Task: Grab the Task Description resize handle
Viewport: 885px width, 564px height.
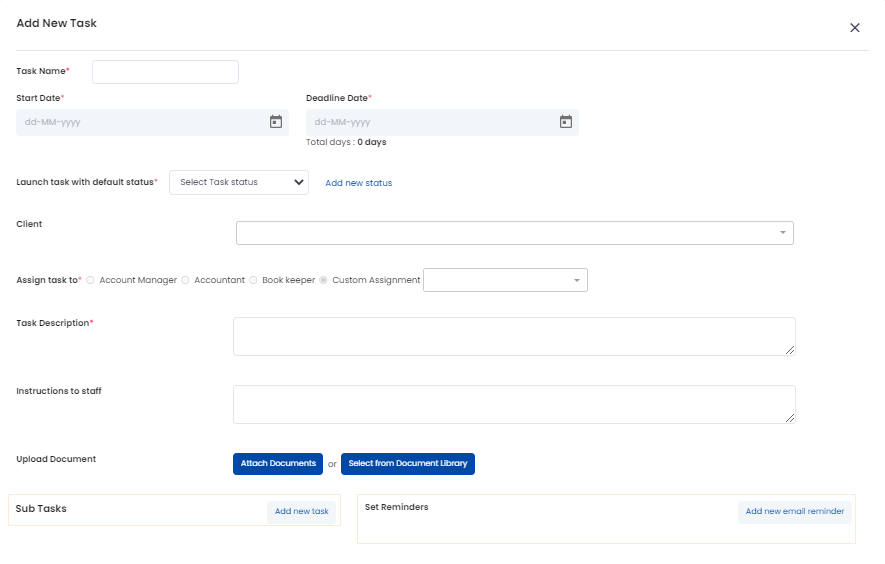Action: pos(790,351)
